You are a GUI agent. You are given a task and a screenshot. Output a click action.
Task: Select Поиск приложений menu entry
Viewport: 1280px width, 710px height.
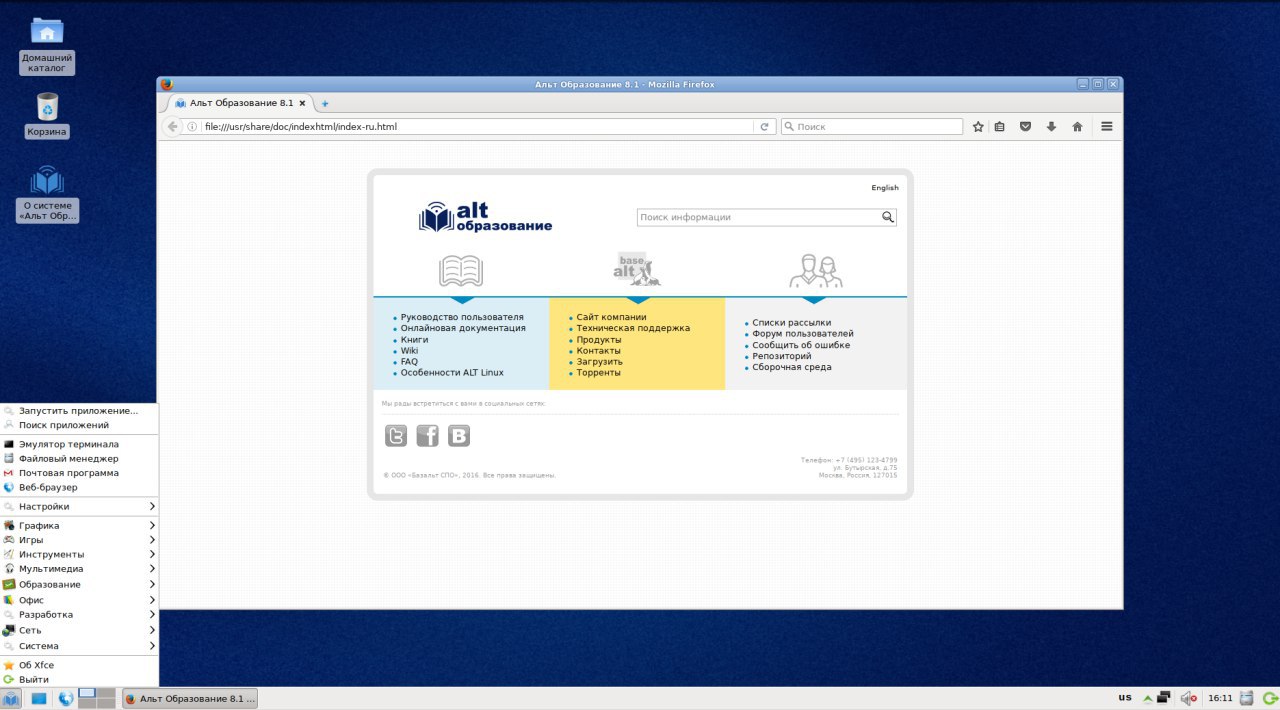coord(79,425)
